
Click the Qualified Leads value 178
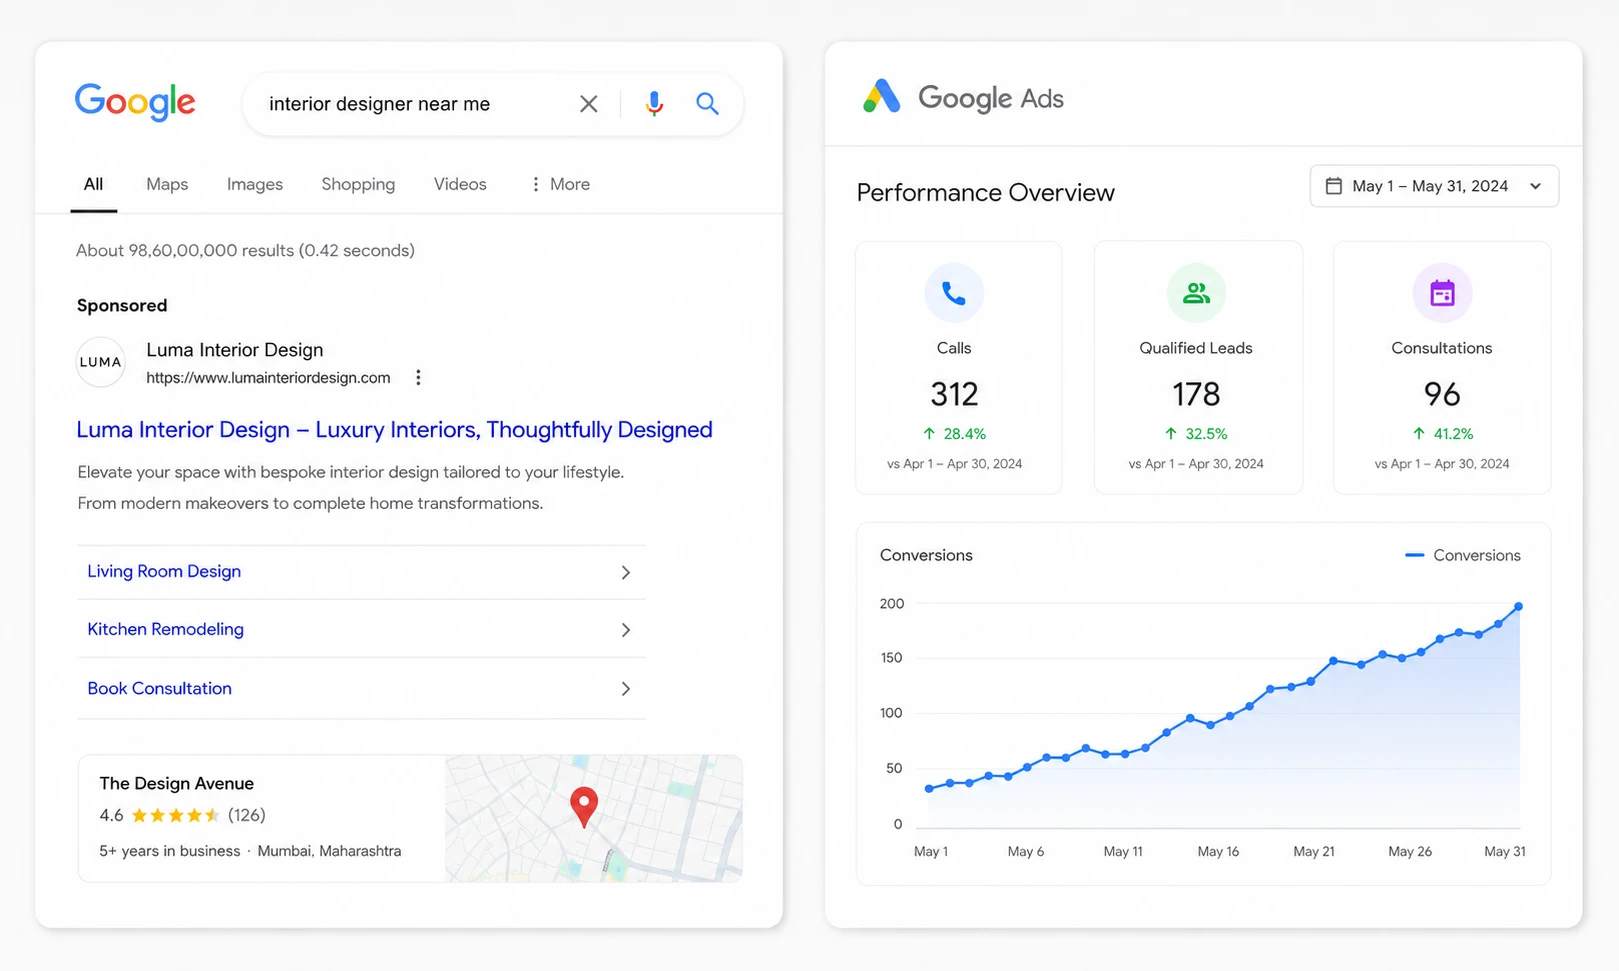tap(1196, 394)
